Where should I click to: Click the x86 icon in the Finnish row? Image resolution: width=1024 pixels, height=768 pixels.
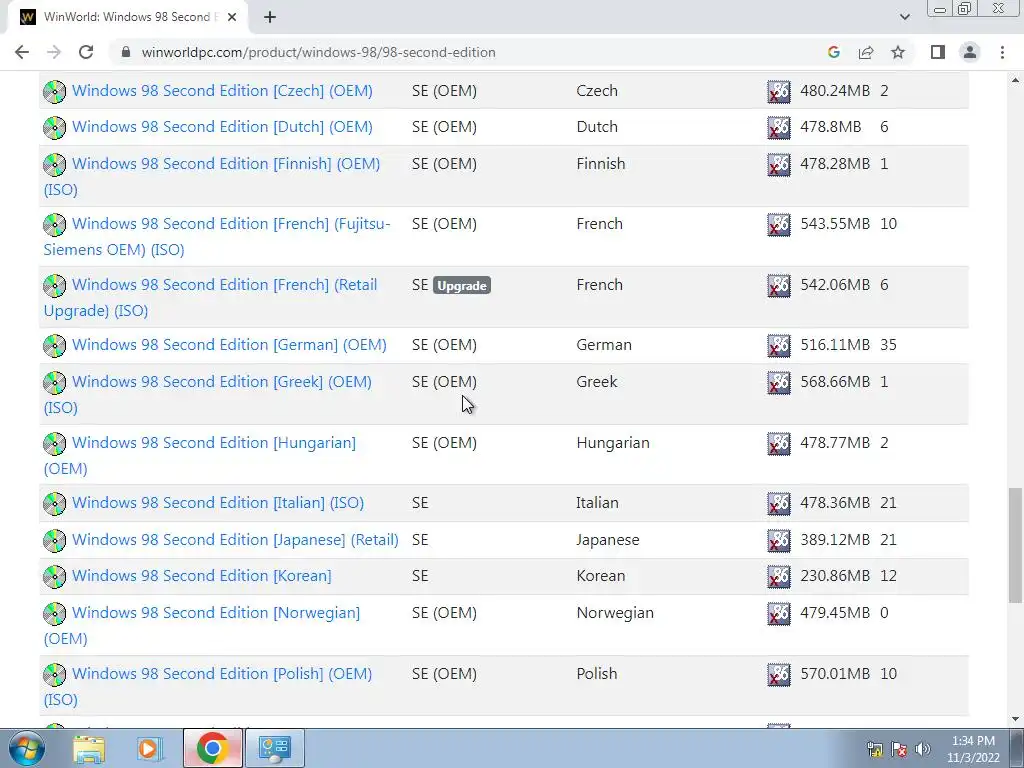[x=778, y=165]
